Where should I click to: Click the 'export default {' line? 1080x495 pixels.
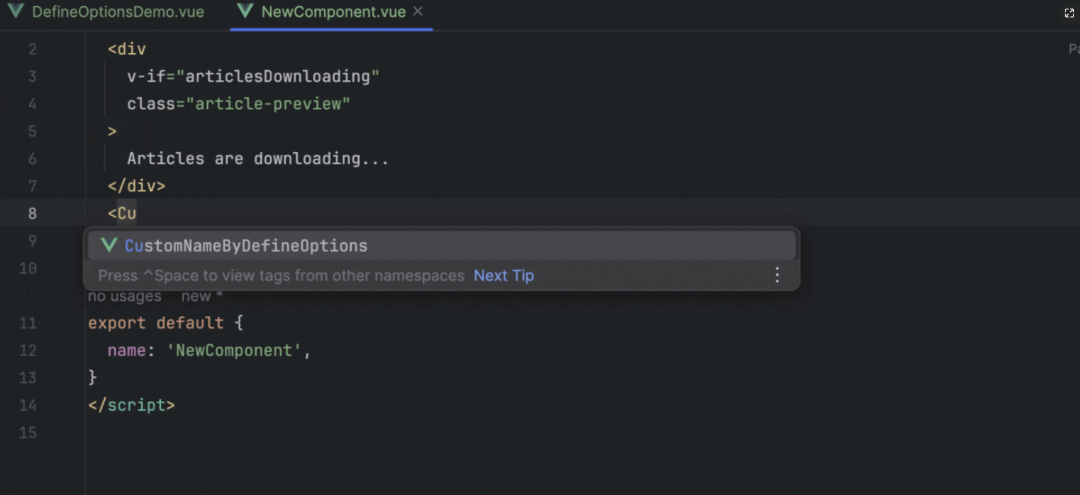[165, 323]
